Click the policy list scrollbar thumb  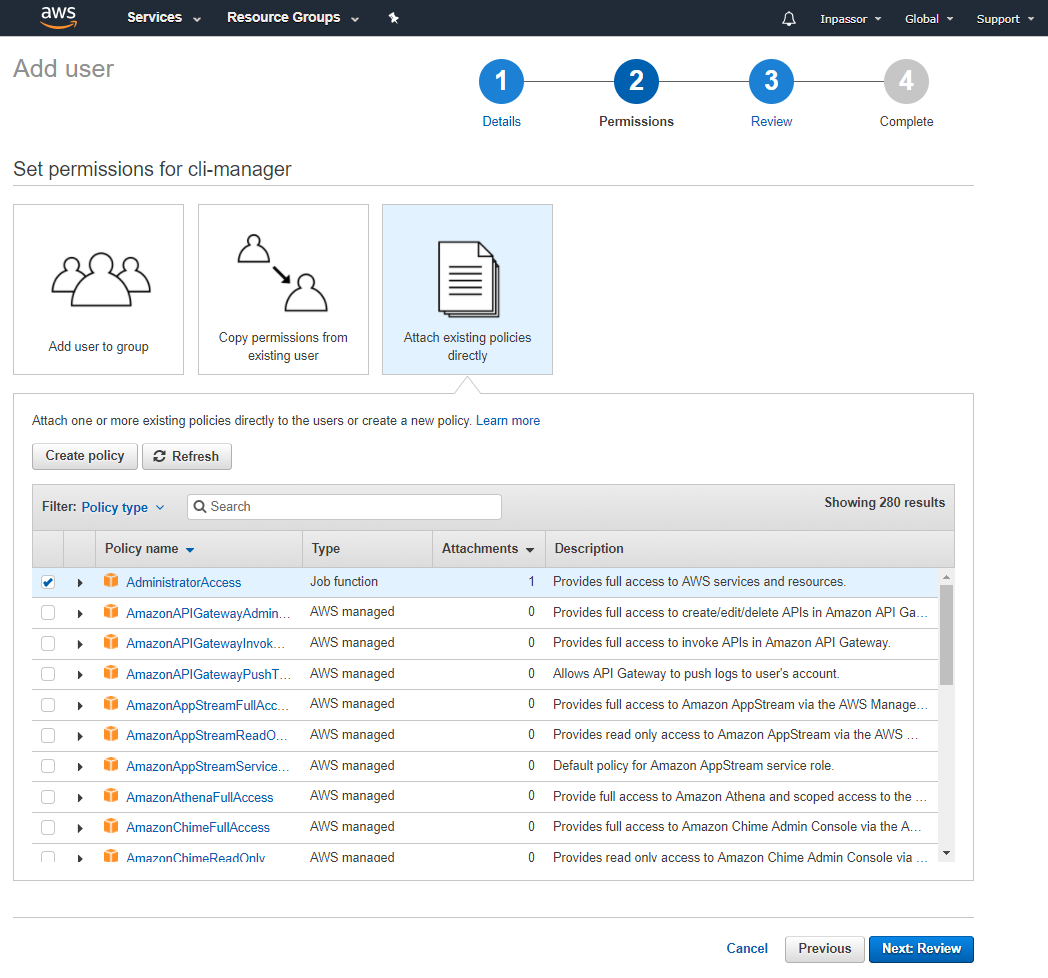[x=946, y=634]
